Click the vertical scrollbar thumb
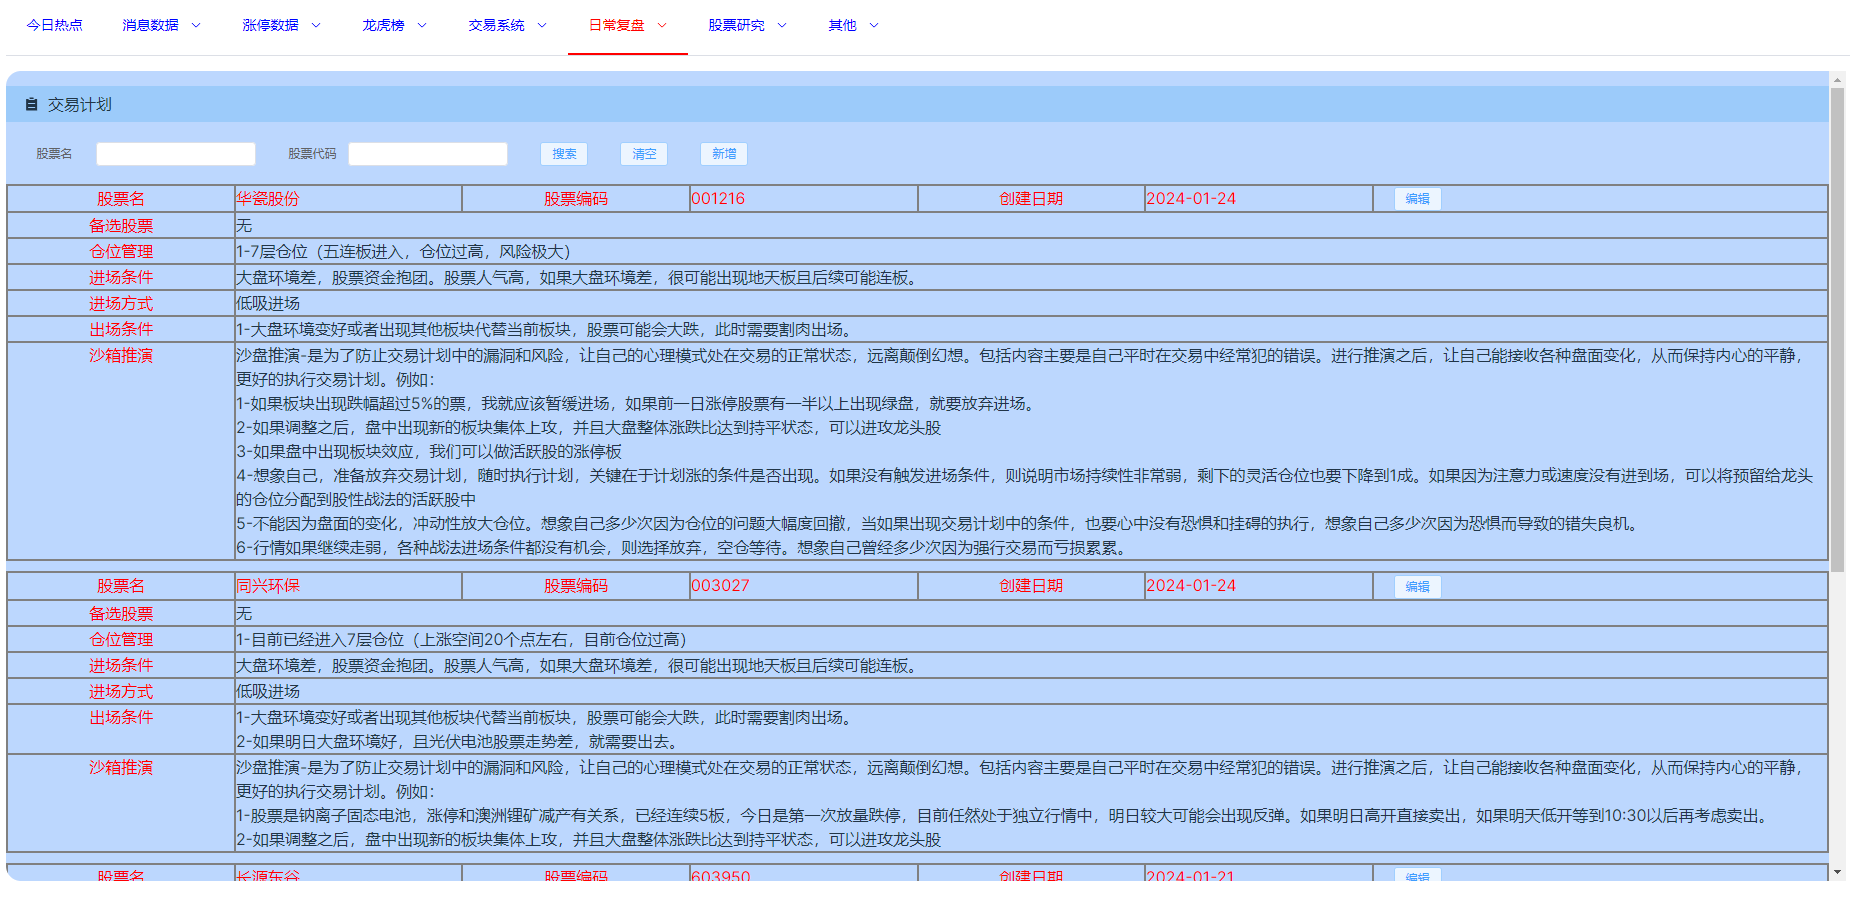The image size is (1855, 897). (1837, 330)
